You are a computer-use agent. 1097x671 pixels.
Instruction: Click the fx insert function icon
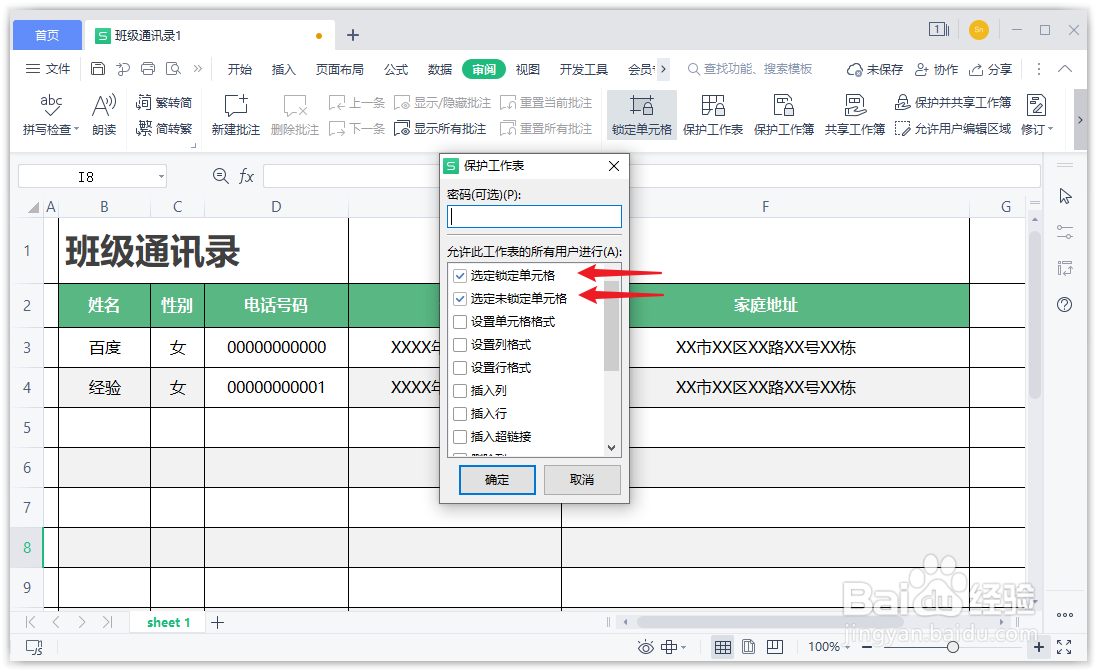pyautogui.click(x=246, y=176)
